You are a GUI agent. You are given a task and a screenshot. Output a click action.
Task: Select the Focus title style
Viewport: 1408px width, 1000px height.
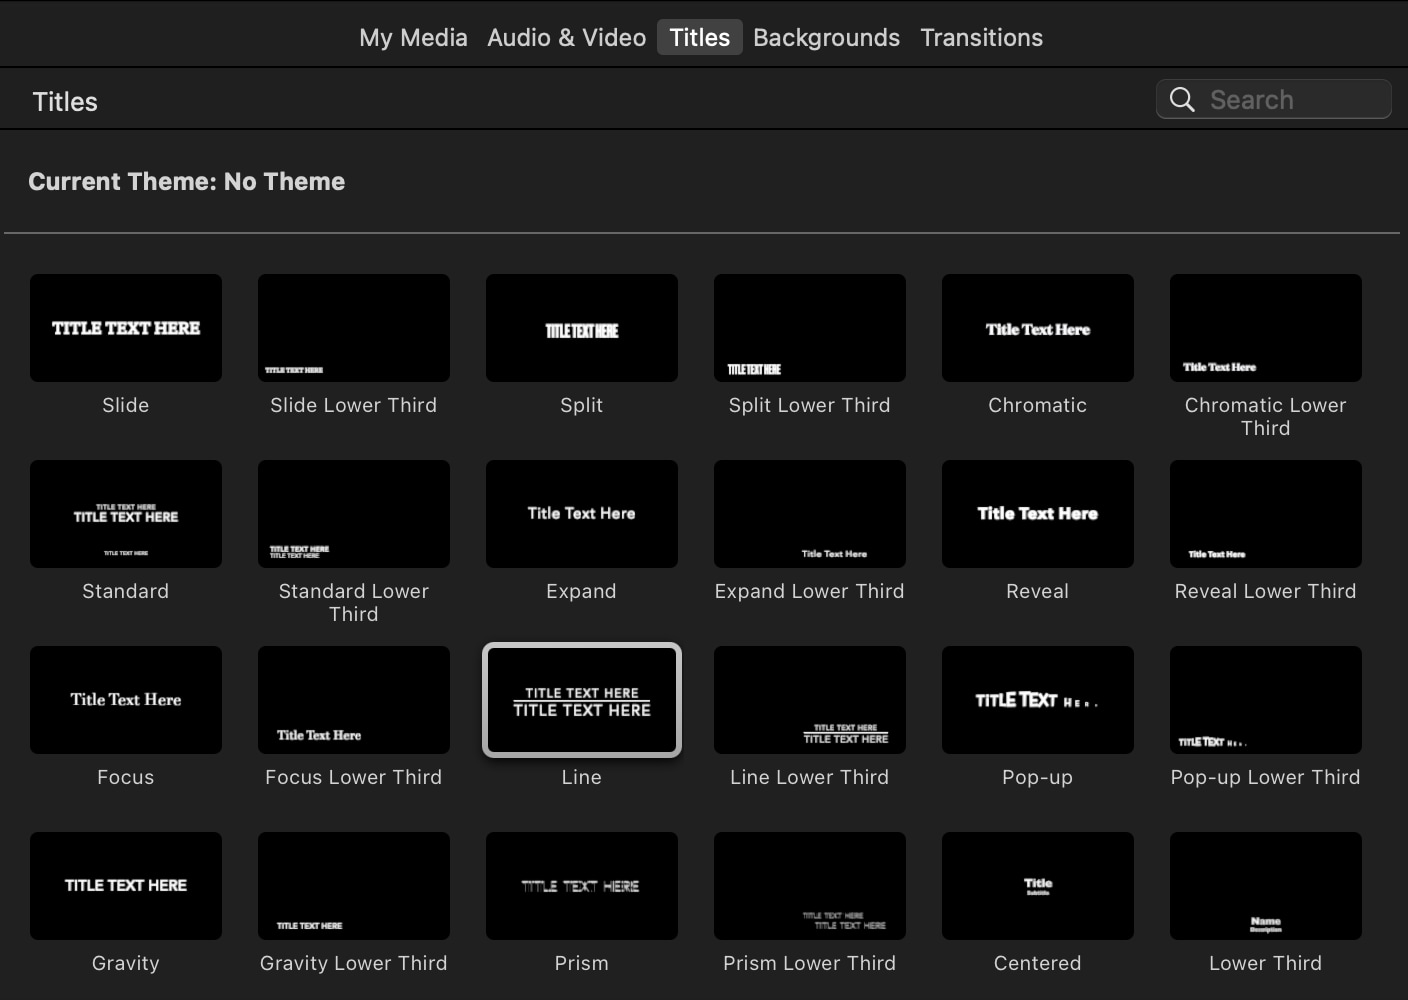(x=125, y=700)
